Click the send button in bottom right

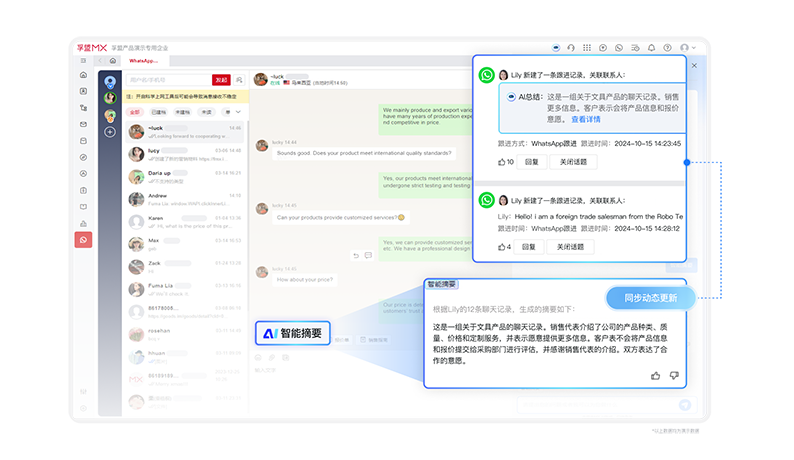685,404
